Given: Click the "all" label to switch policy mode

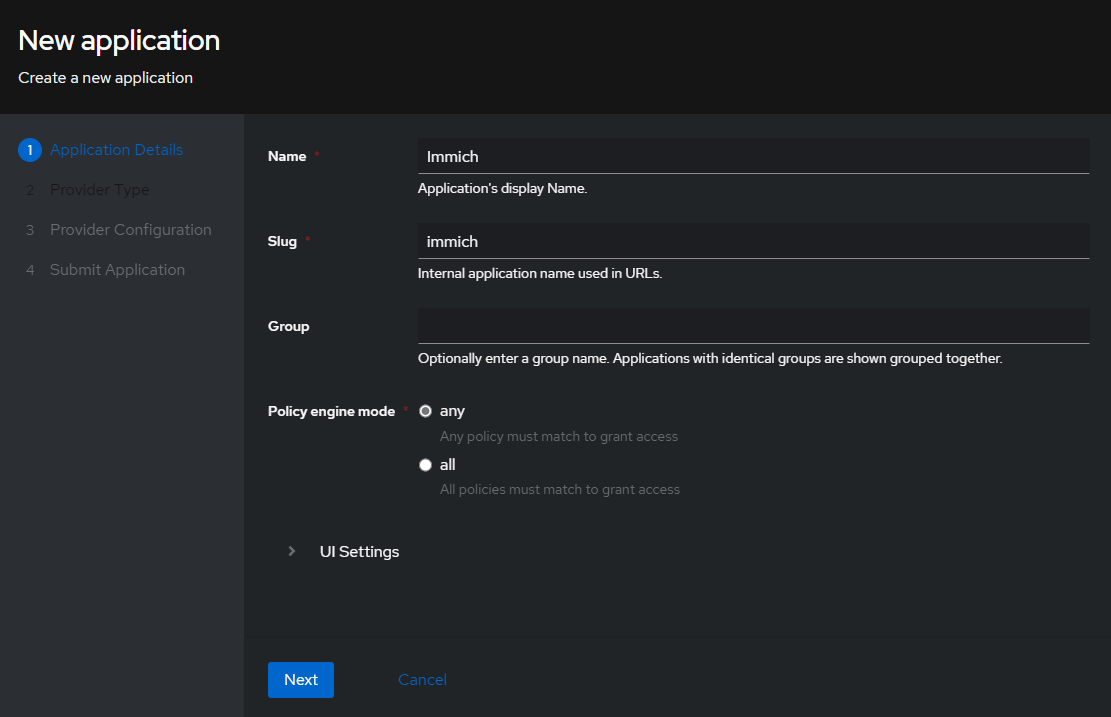Looking at the screenshot, I should coord(447,464).
